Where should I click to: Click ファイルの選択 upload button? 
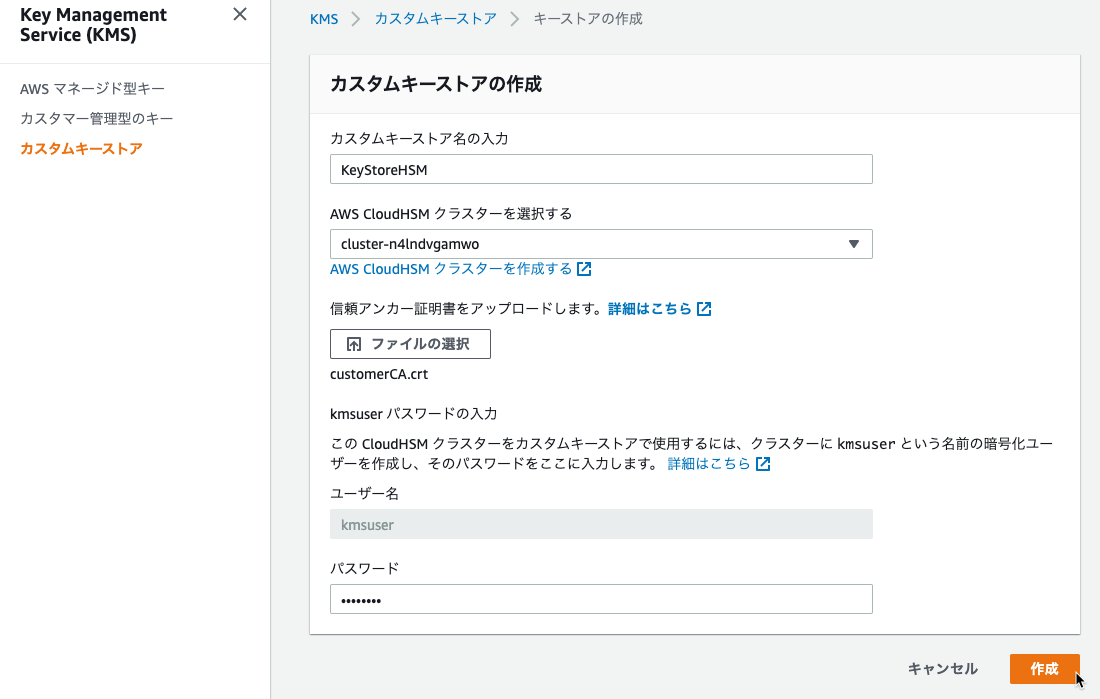pos(410,344)
